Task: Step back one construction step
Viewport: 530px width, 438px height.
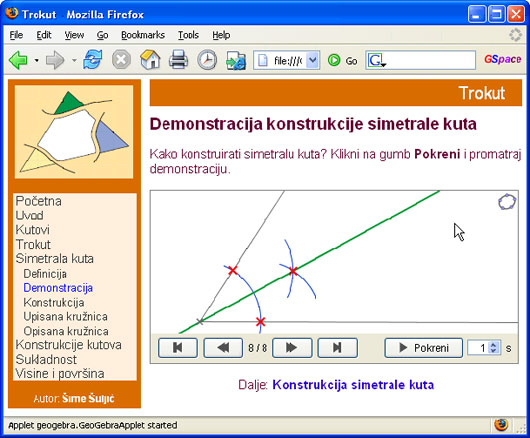Action: [x=223, y=348]
